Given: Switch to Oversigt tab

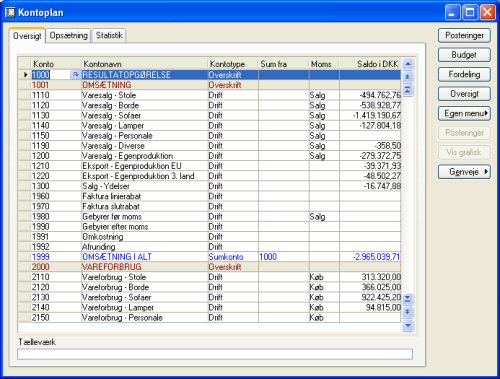Looking at the screenshot, I should tap(27, 36).
